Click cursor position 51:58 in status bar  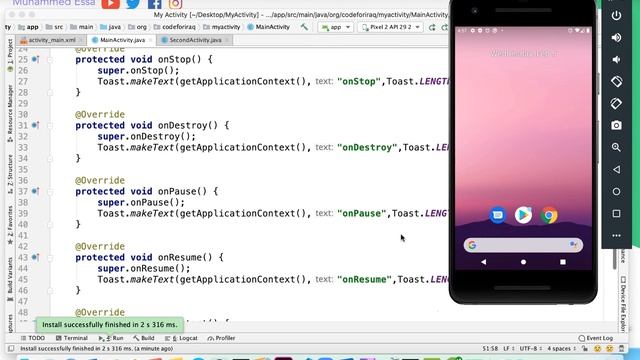pyautogui.click(x=490, y=349)
